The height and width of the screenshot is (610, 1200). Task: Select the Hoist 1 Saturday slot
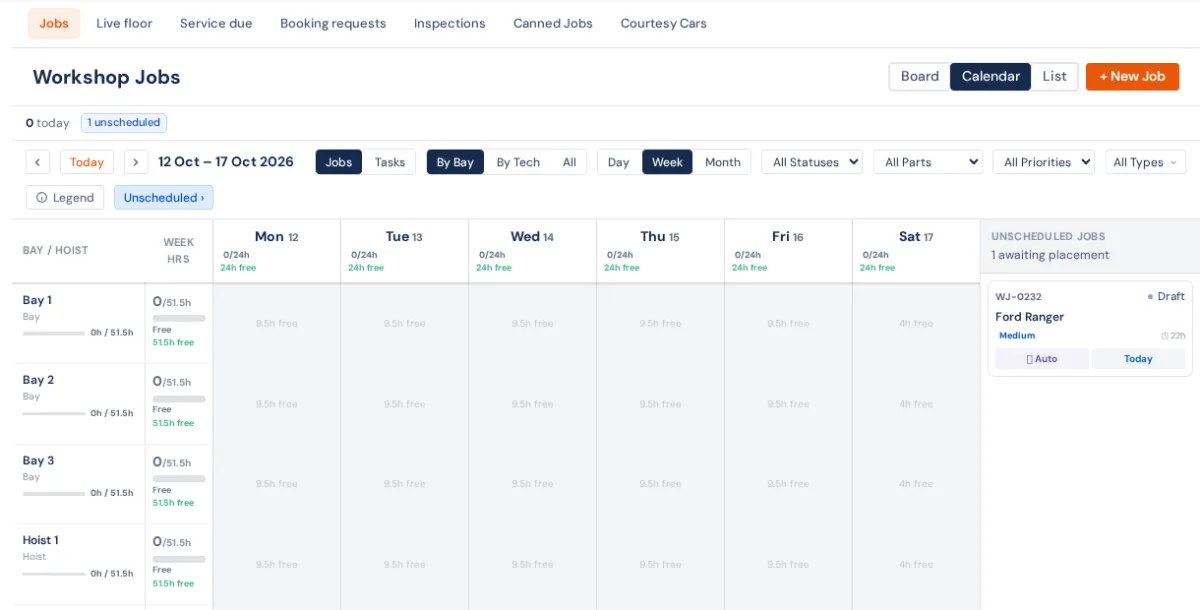[916, 564]
